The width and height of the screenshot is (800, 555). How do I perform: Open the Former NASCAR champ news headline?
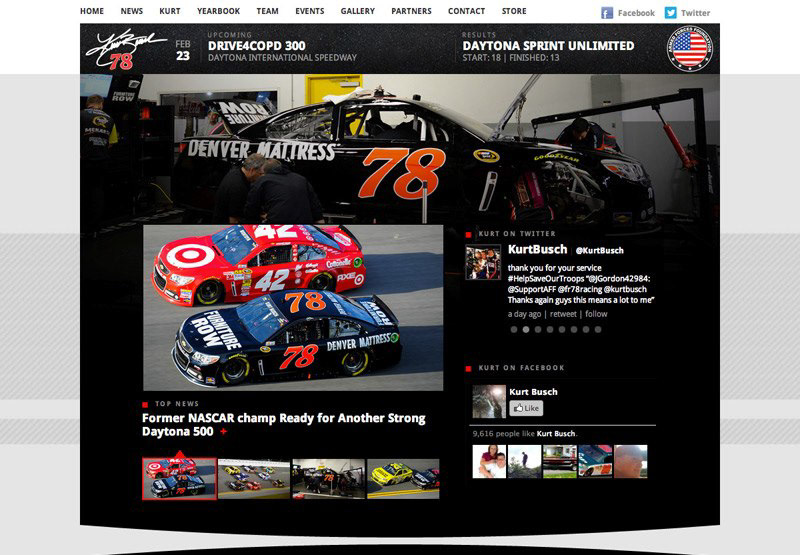(284, 424)
